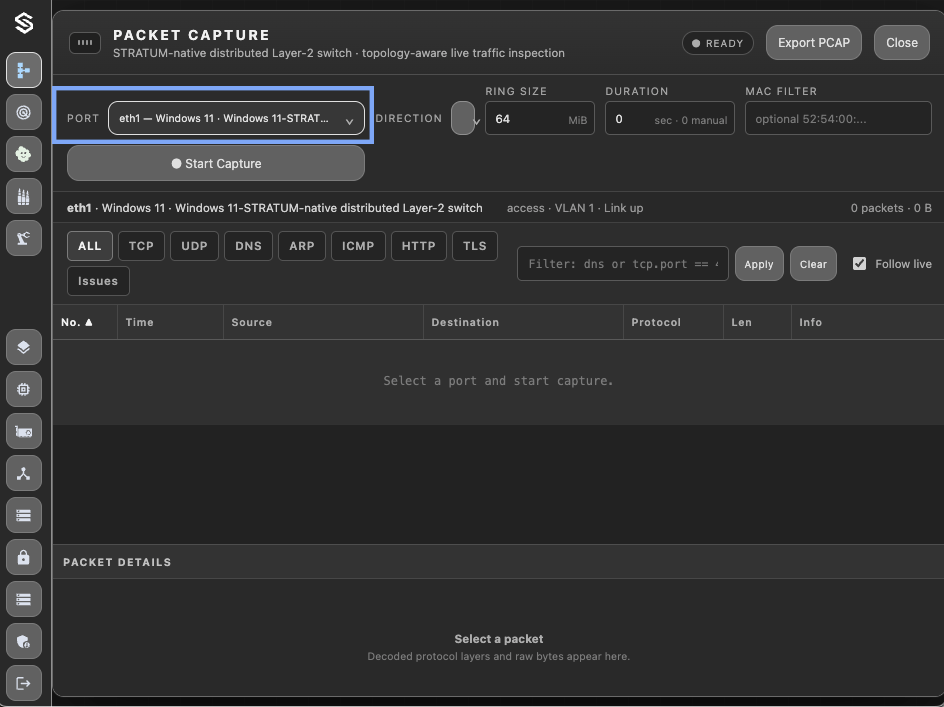Image resolution: width=944 pixels, height=707 pixels.
Task: Open the server stack icon above the lock
Action: pos(24,515)
